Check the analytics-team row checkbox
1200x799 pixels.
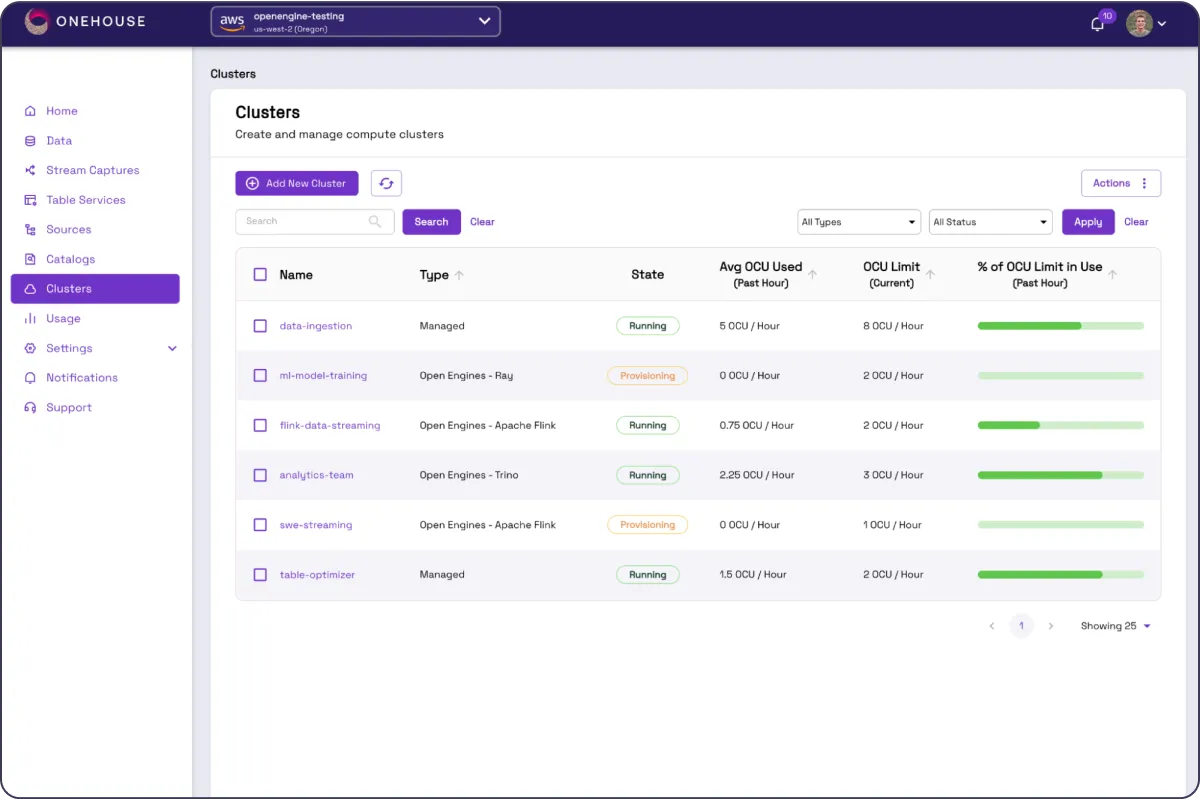260,475
